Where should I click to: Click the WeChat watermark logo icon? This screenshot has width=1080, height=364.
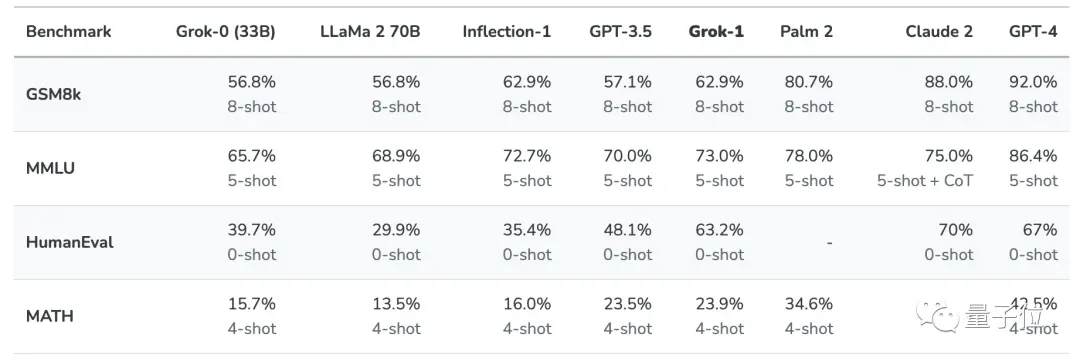click(937, 316)
